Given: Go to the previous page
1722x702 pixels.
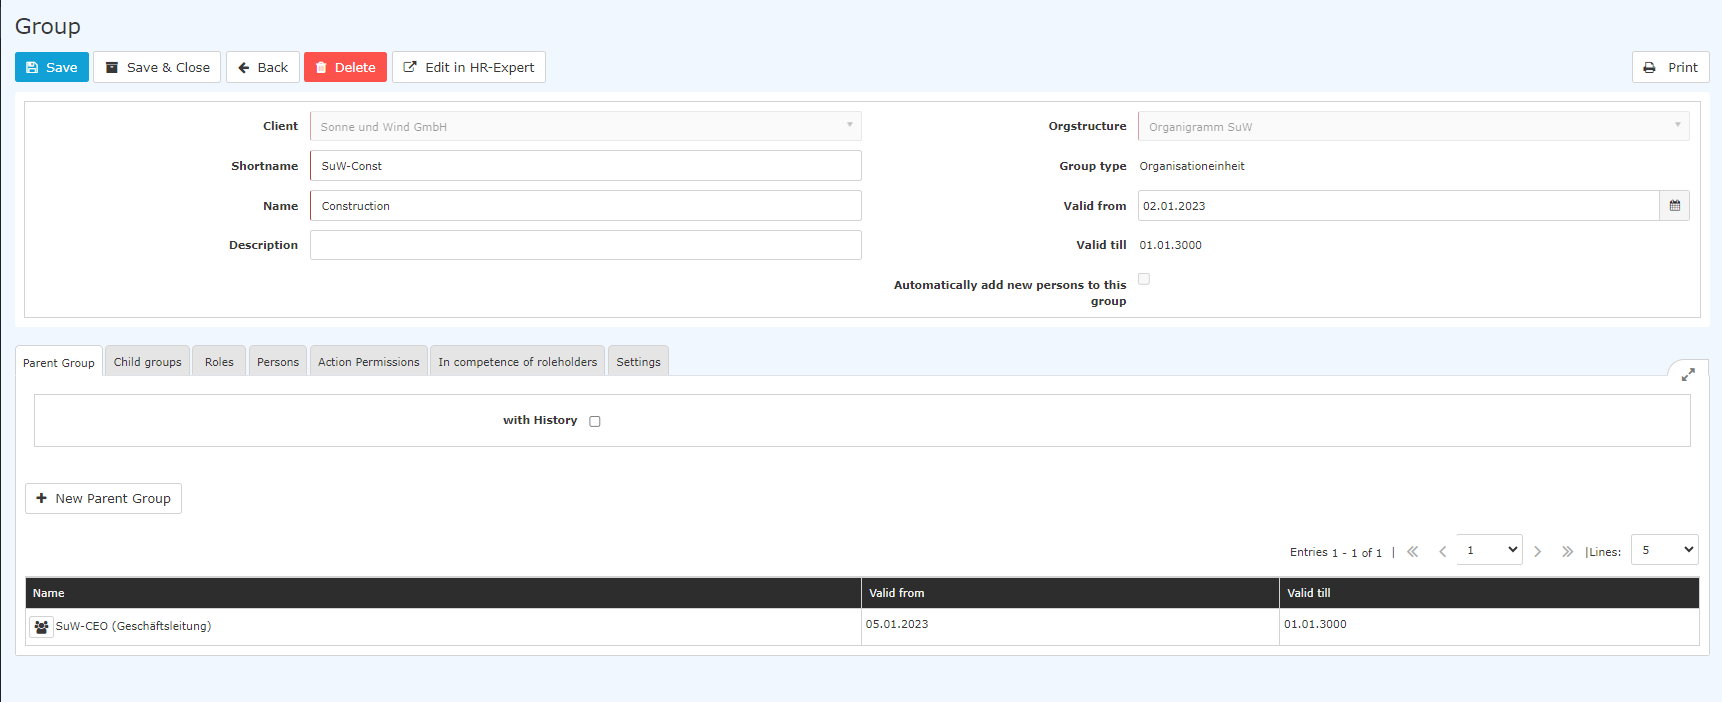Looking at the screenshot, I should (x=1443, y=551).
